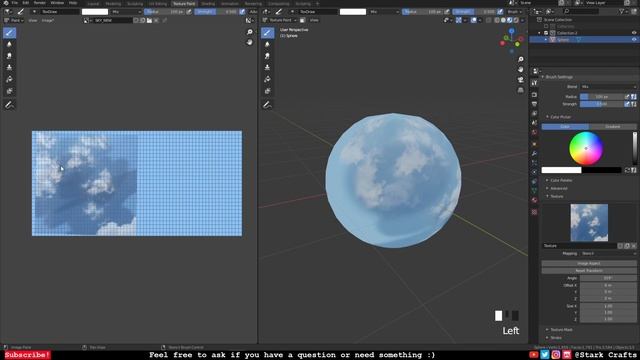Select the Annotate tool in the image editor toolbar

point(9,105)
